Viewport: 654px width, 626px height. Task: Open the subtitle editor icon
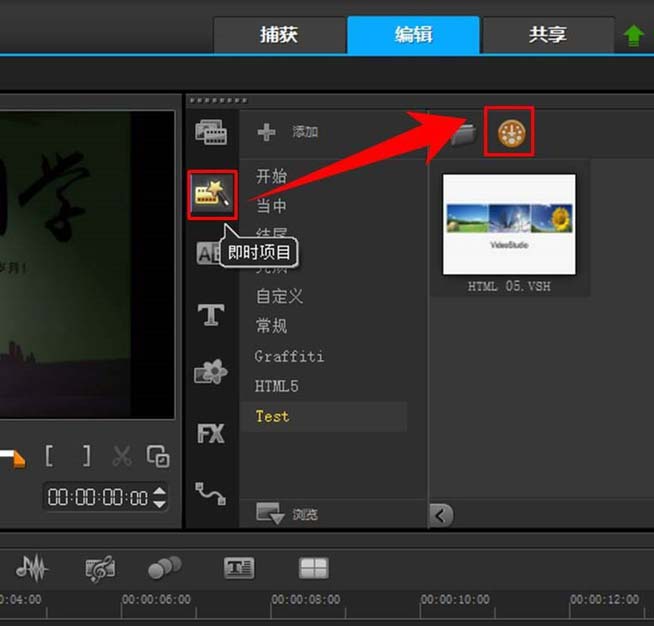point(239,568)
